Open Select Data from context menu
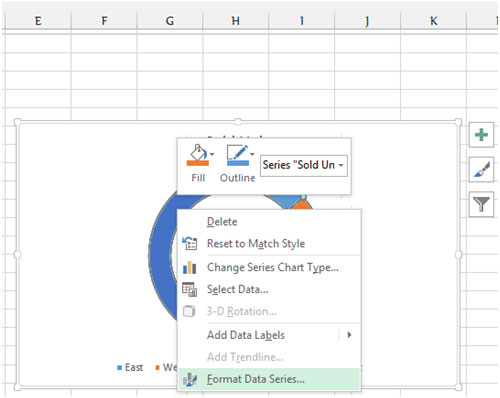This screenshot has height=398, width=500. [x=269, y=289]
